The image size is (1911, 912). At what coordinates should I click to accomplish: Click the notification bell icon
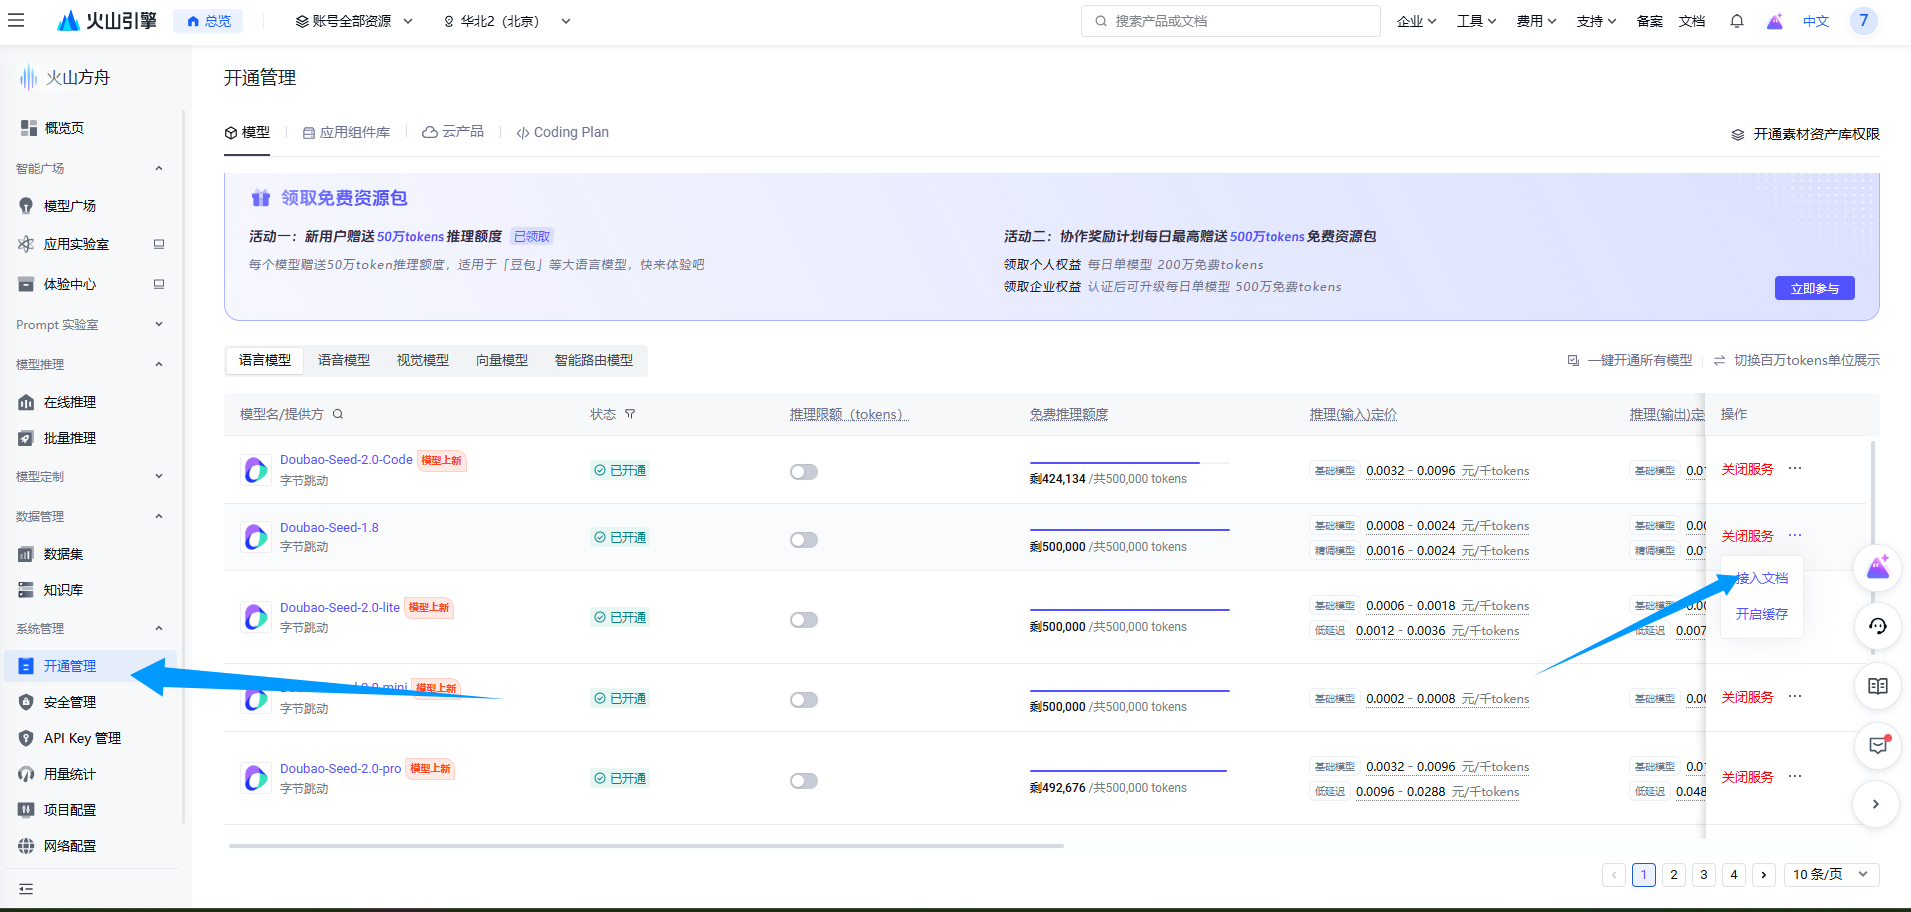pyautogui.click(x=1737, y=21)
